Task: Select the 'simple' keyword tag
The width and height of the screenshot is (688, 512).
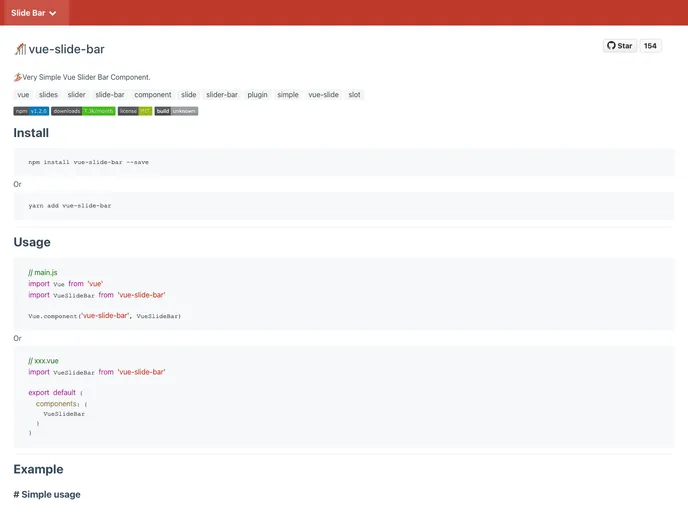Action: 288,95
